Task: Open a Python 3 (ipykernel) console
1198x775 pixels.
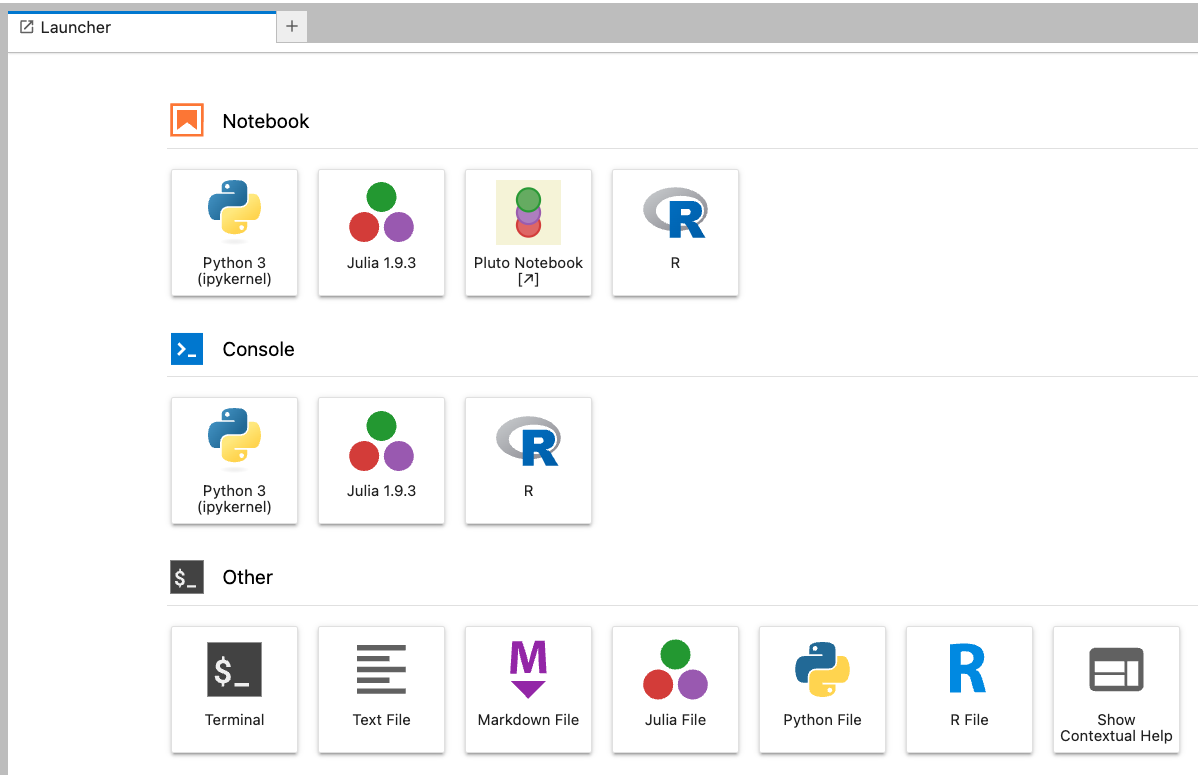Action: click(235, 460)
